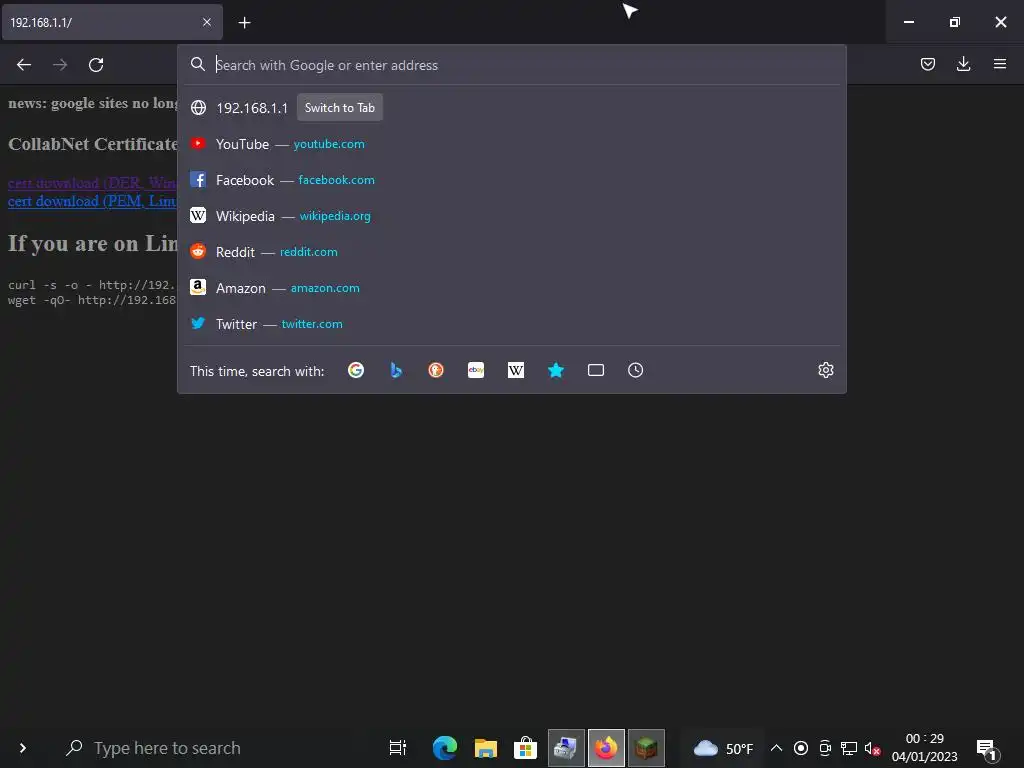
Task: Search this time with Google
Action: [x=356, y=370]
